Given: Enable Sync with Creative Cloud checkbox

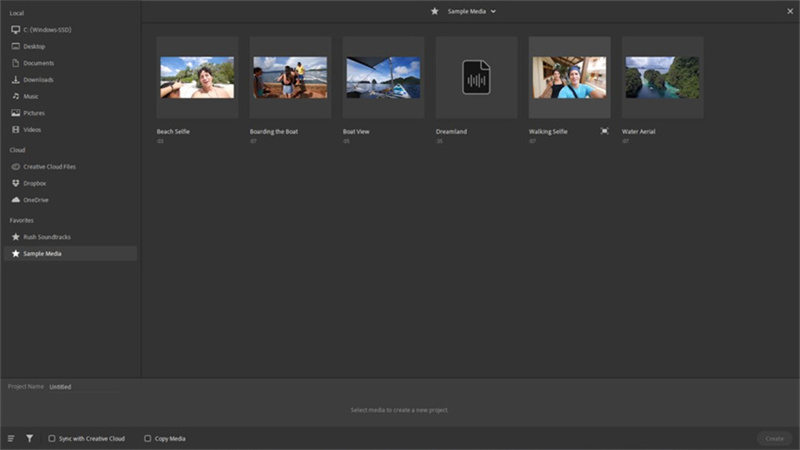Looking at the screenshot, I should 52,438.
